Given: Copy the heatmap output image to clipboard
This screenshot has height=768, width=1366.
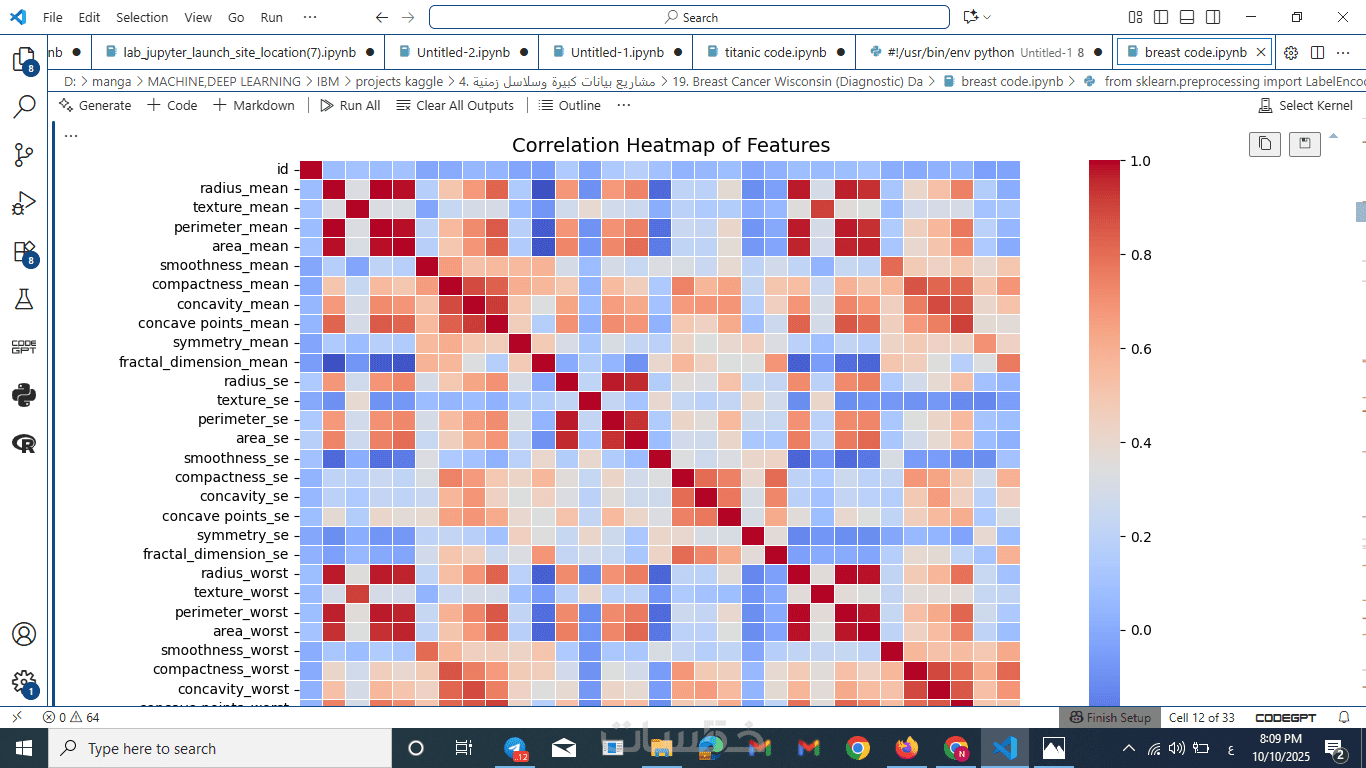Looking at the screenshot, I should tap(1265, 144).
